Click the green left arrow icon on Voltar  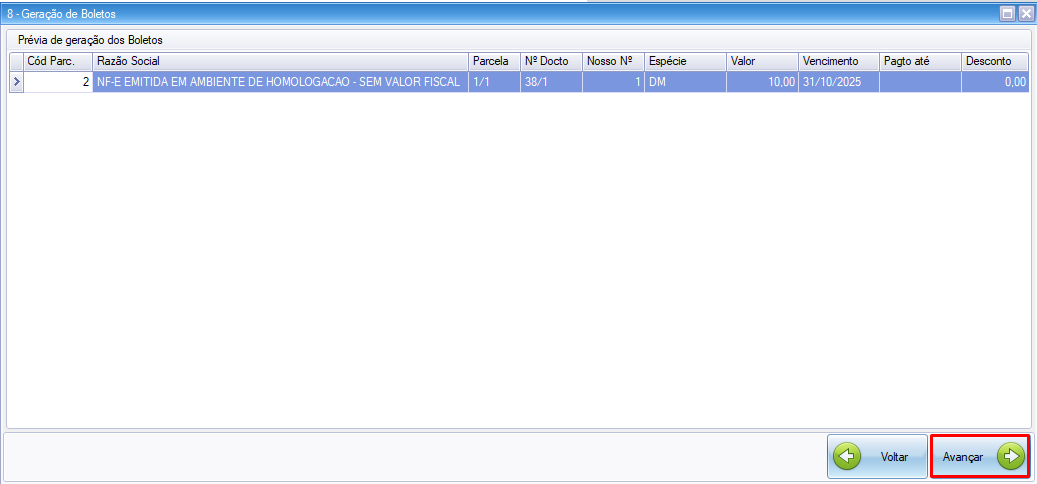click(848, 457)
